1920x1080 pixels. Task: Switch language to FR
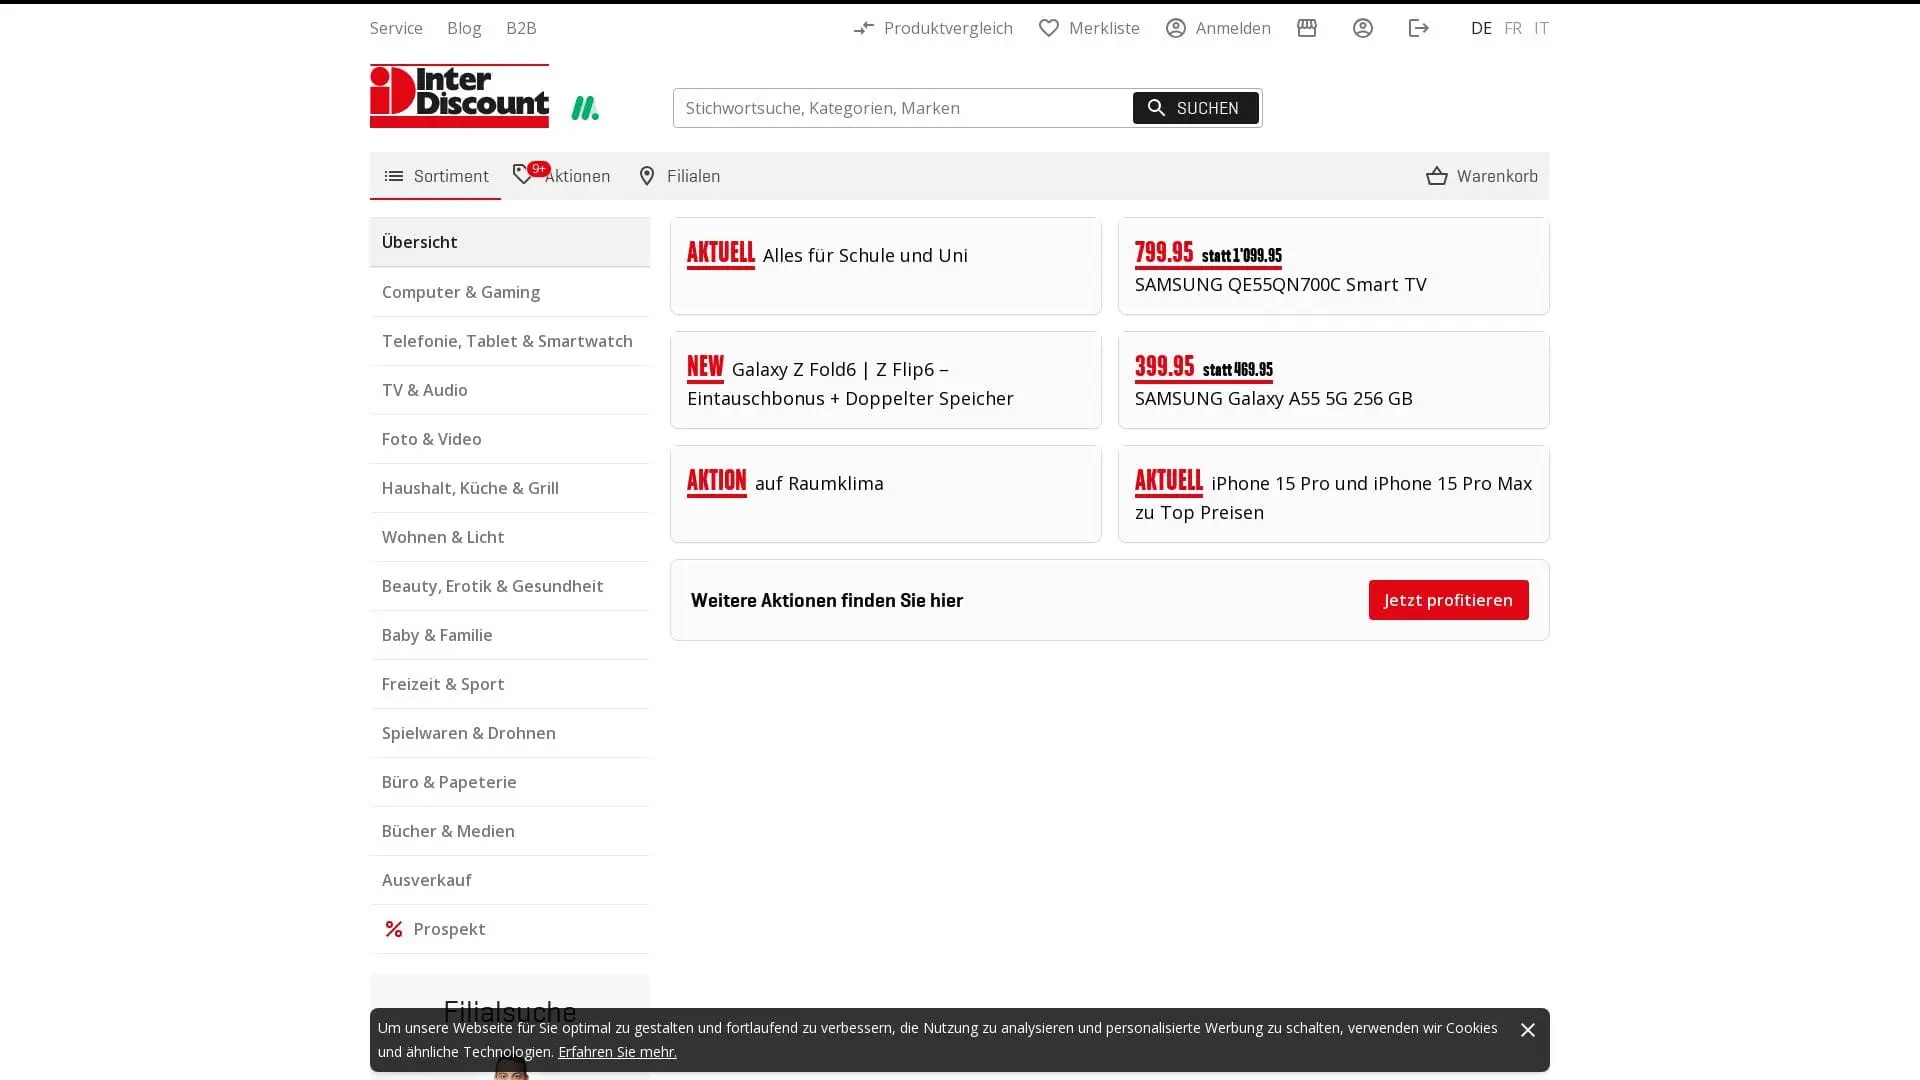coord(1513,28)
